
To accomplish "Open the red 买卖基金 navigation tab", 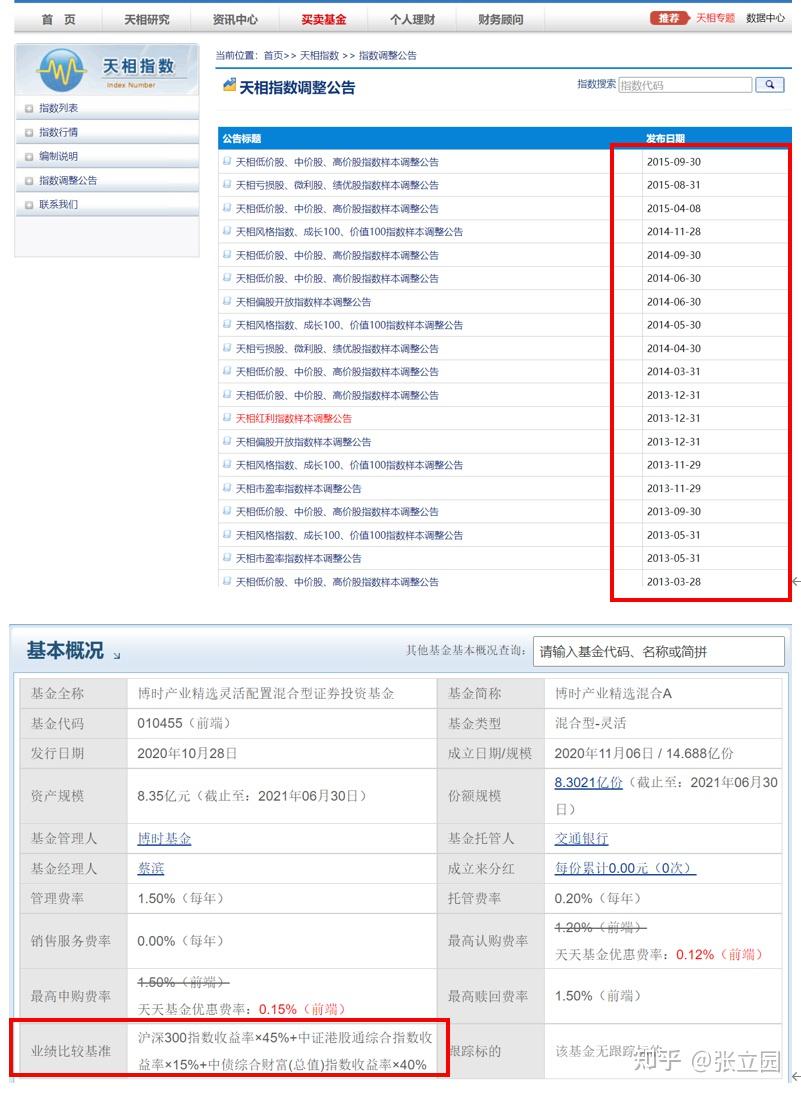I will click(324, 20).
